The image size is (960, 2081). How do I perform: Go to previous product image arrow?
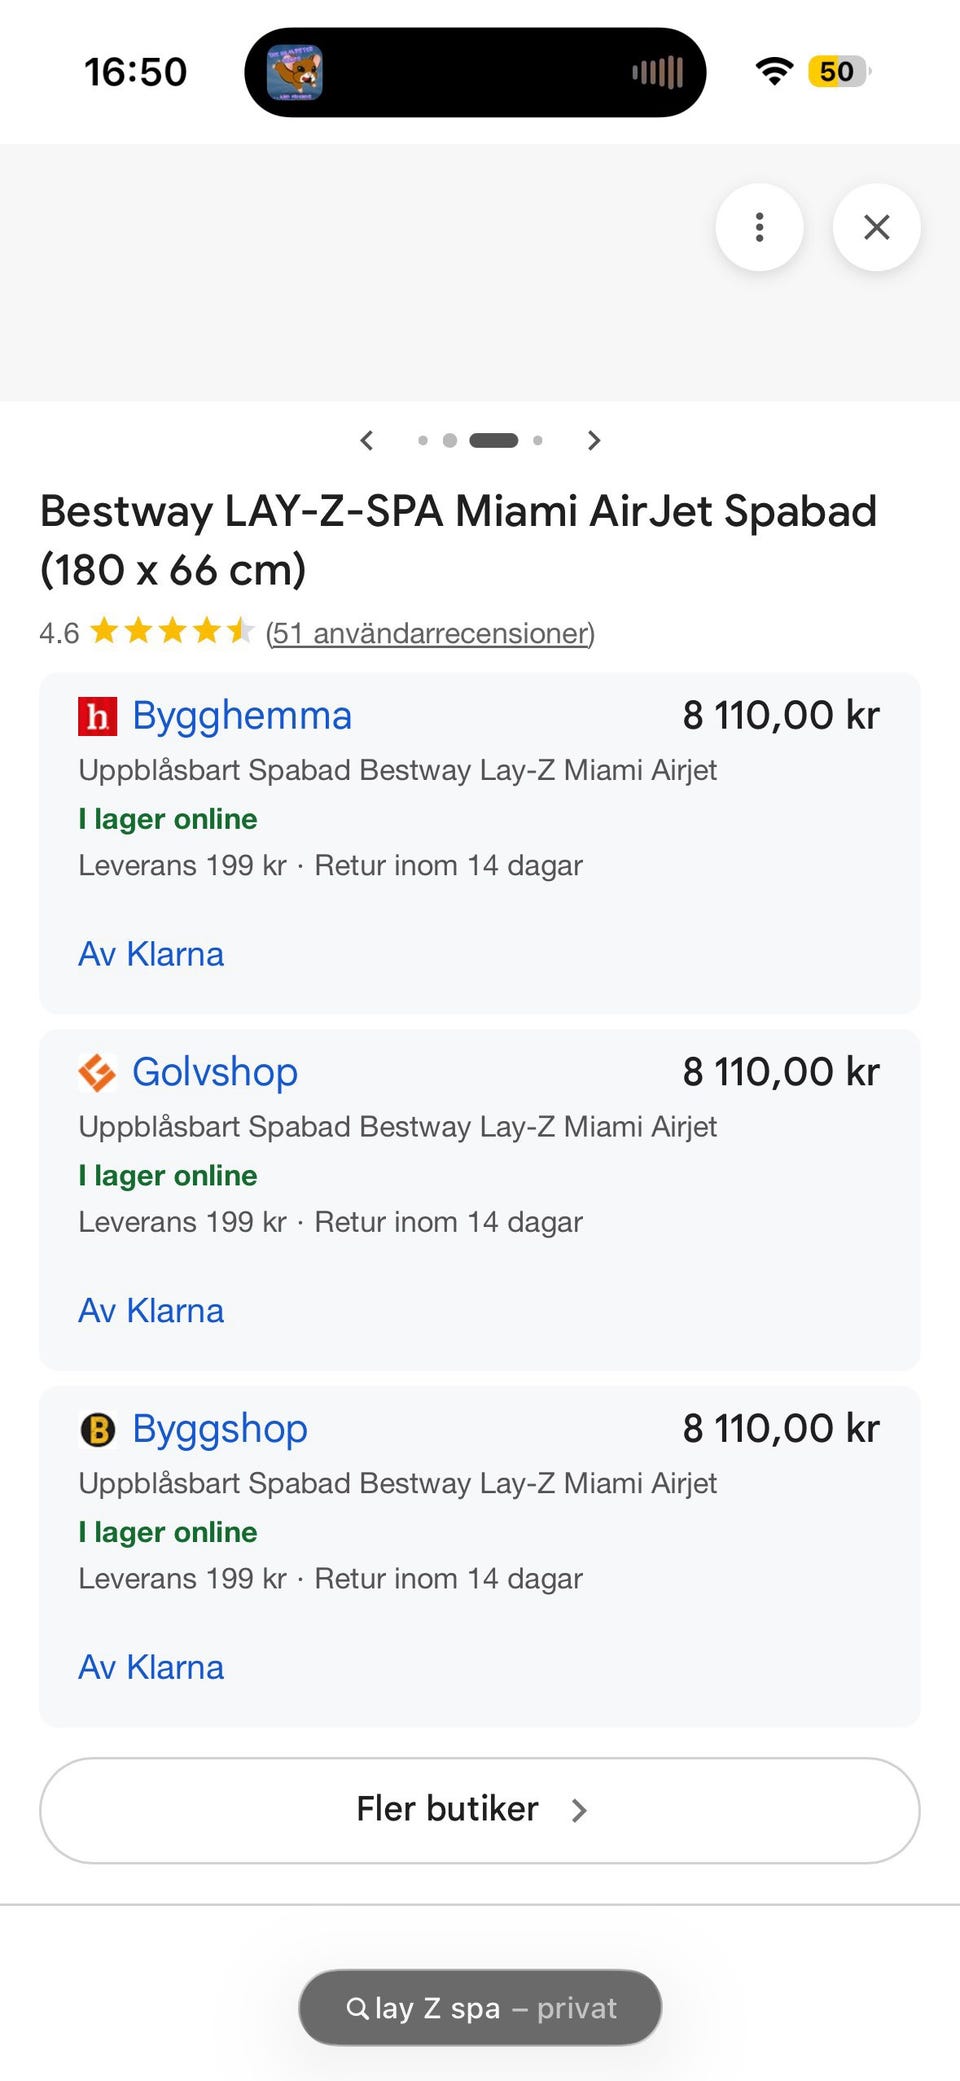click(367, 440)
